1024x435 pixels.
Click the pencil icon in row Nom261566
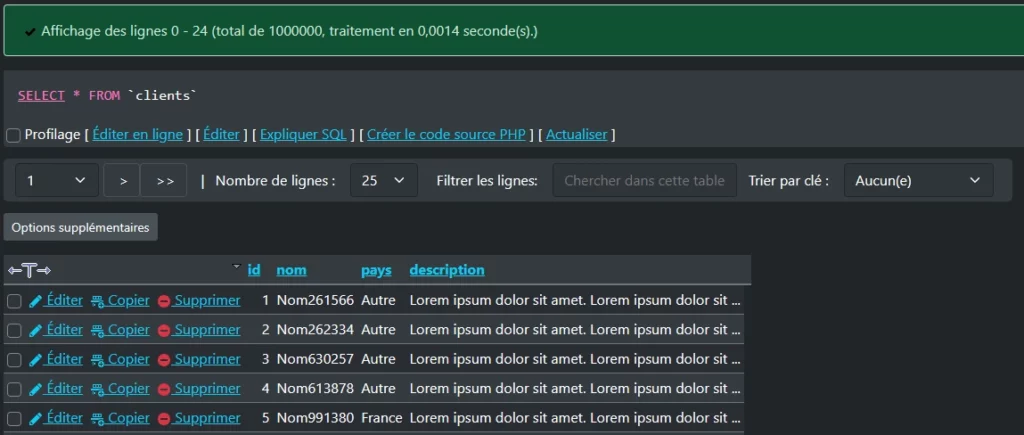[36, 301]
